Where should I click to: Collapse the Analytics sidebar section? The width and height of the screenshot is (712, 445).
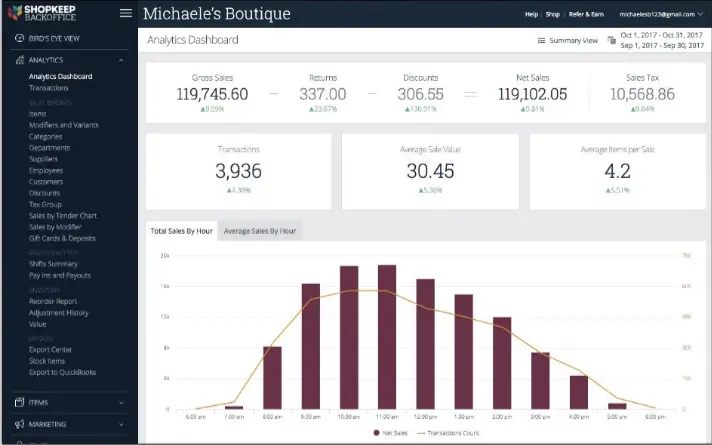[121, 60]
